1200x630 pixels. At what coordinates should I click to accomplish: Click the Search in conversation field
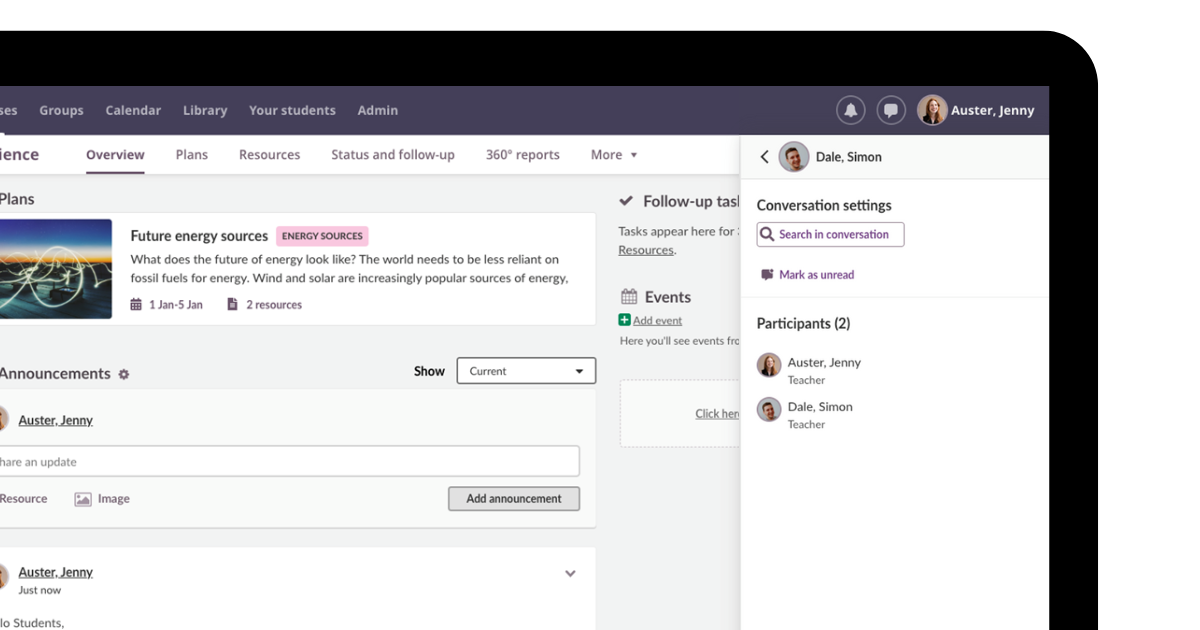[x=830, y=235]
